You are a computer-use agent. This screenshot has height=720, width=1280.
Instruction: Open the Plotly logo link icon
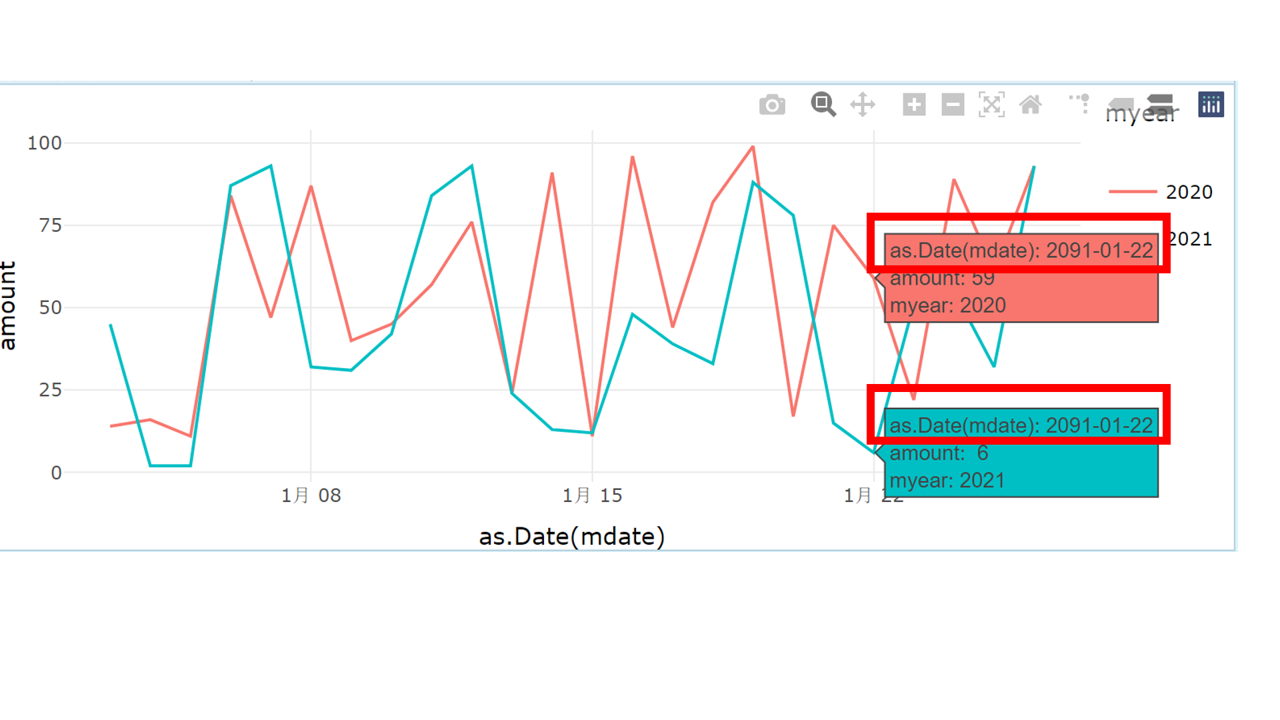(1211, 104)
